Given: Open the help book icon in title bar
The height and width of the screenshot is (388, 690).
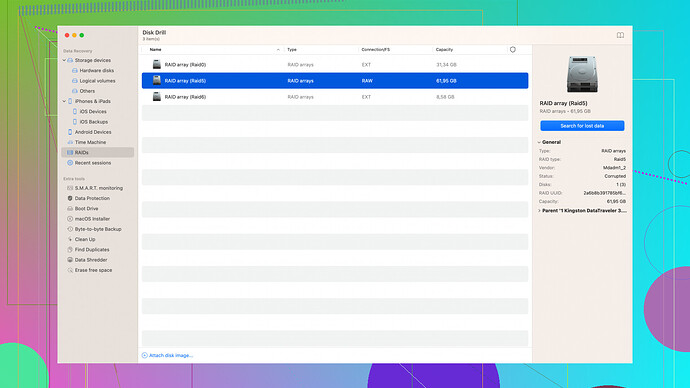Looking at the screenshot, I should [620, 35].
